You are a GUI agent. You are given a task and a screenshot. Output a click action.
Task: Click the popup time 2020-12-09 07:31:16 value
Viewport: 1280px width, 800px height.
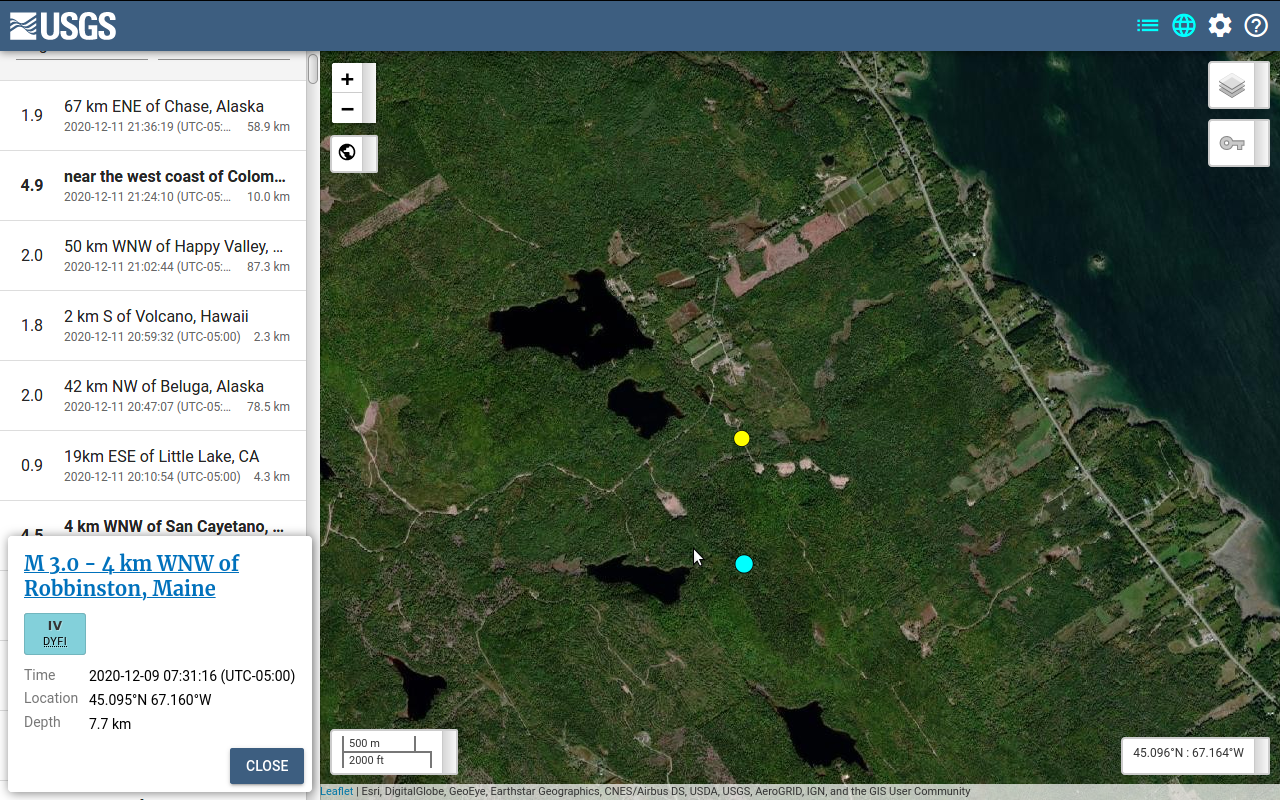point(192,676)
